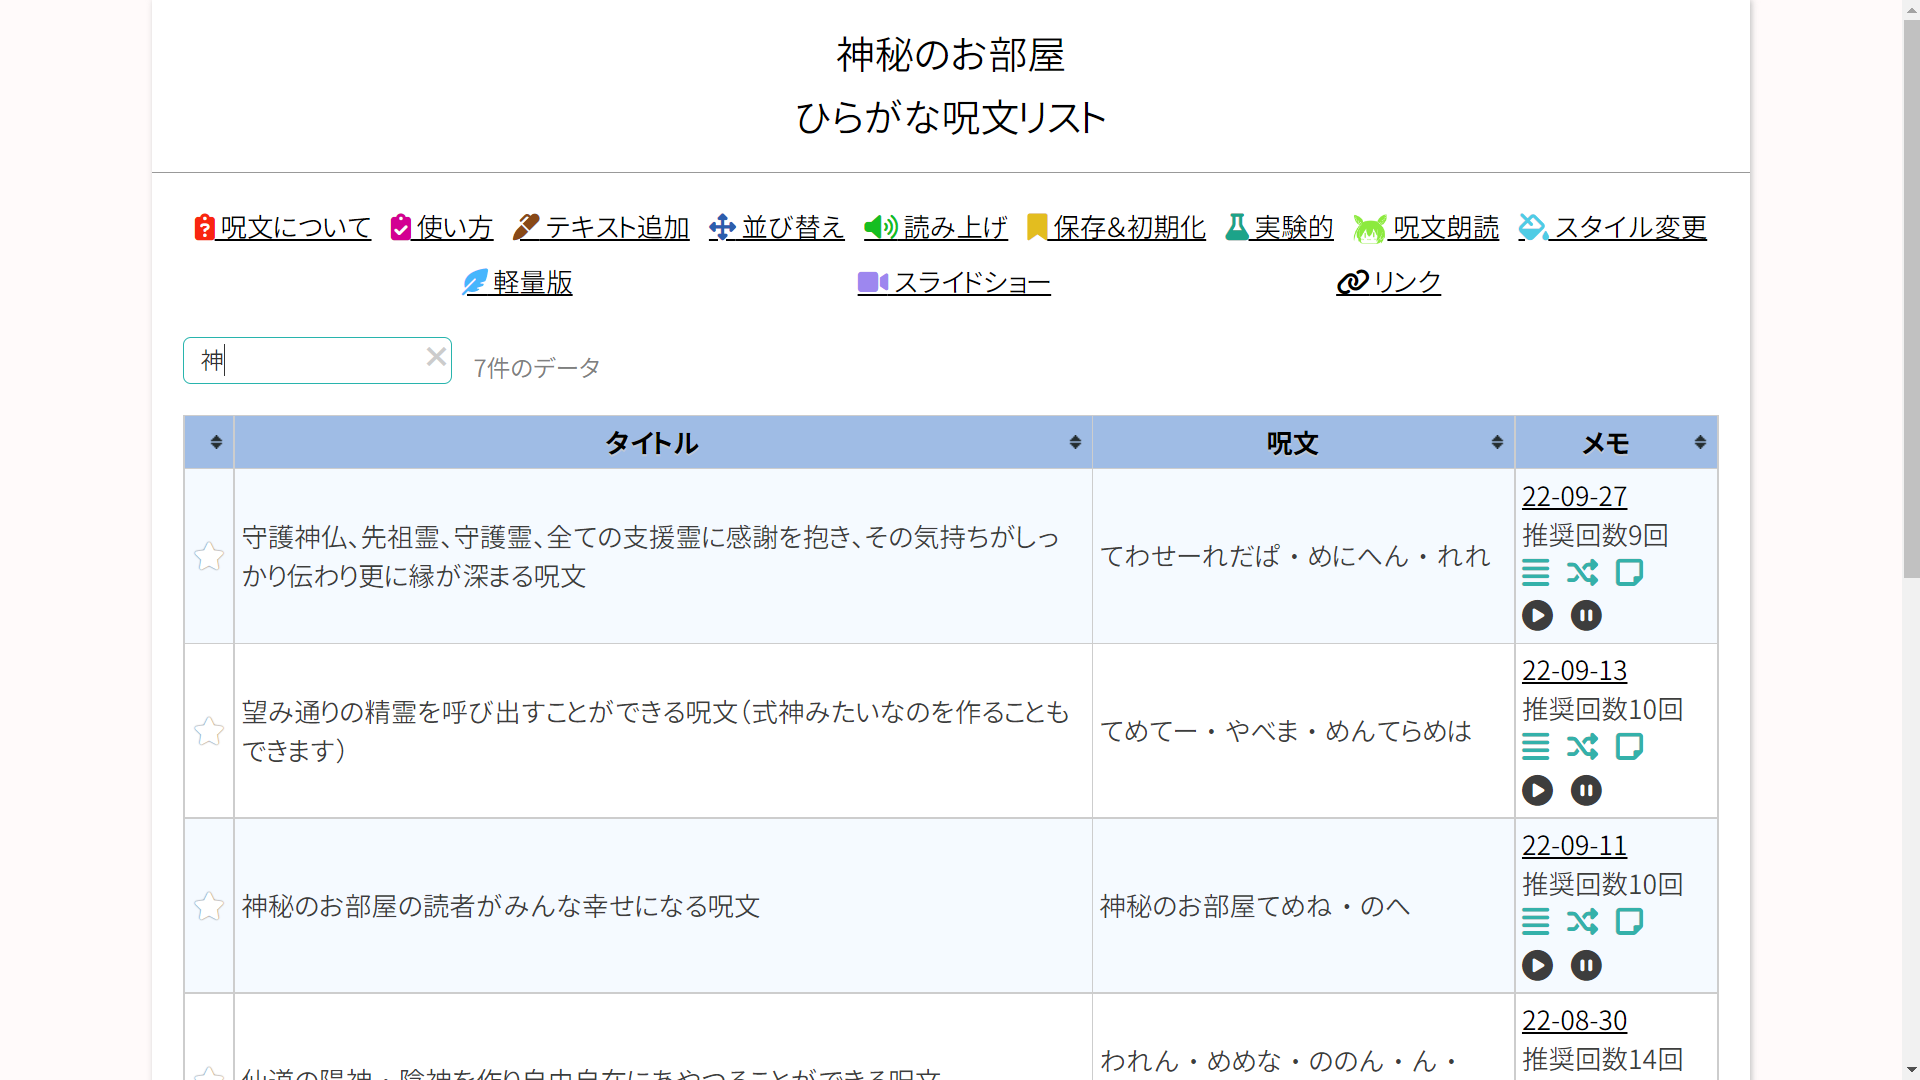
Task: Click the play button in the first row
Action: [x=1537, y=615]
